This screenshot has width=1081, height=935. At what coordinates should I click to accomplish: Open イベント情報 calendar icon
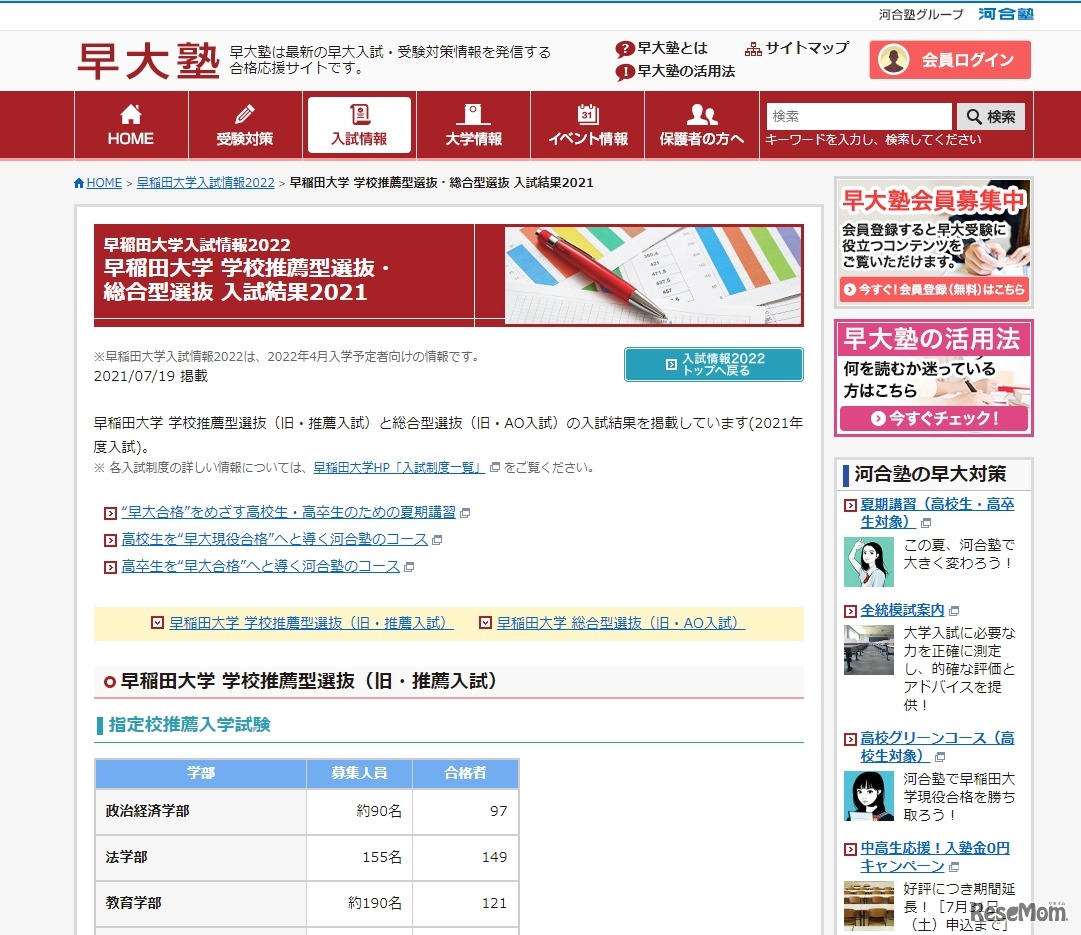pos(588,115)
